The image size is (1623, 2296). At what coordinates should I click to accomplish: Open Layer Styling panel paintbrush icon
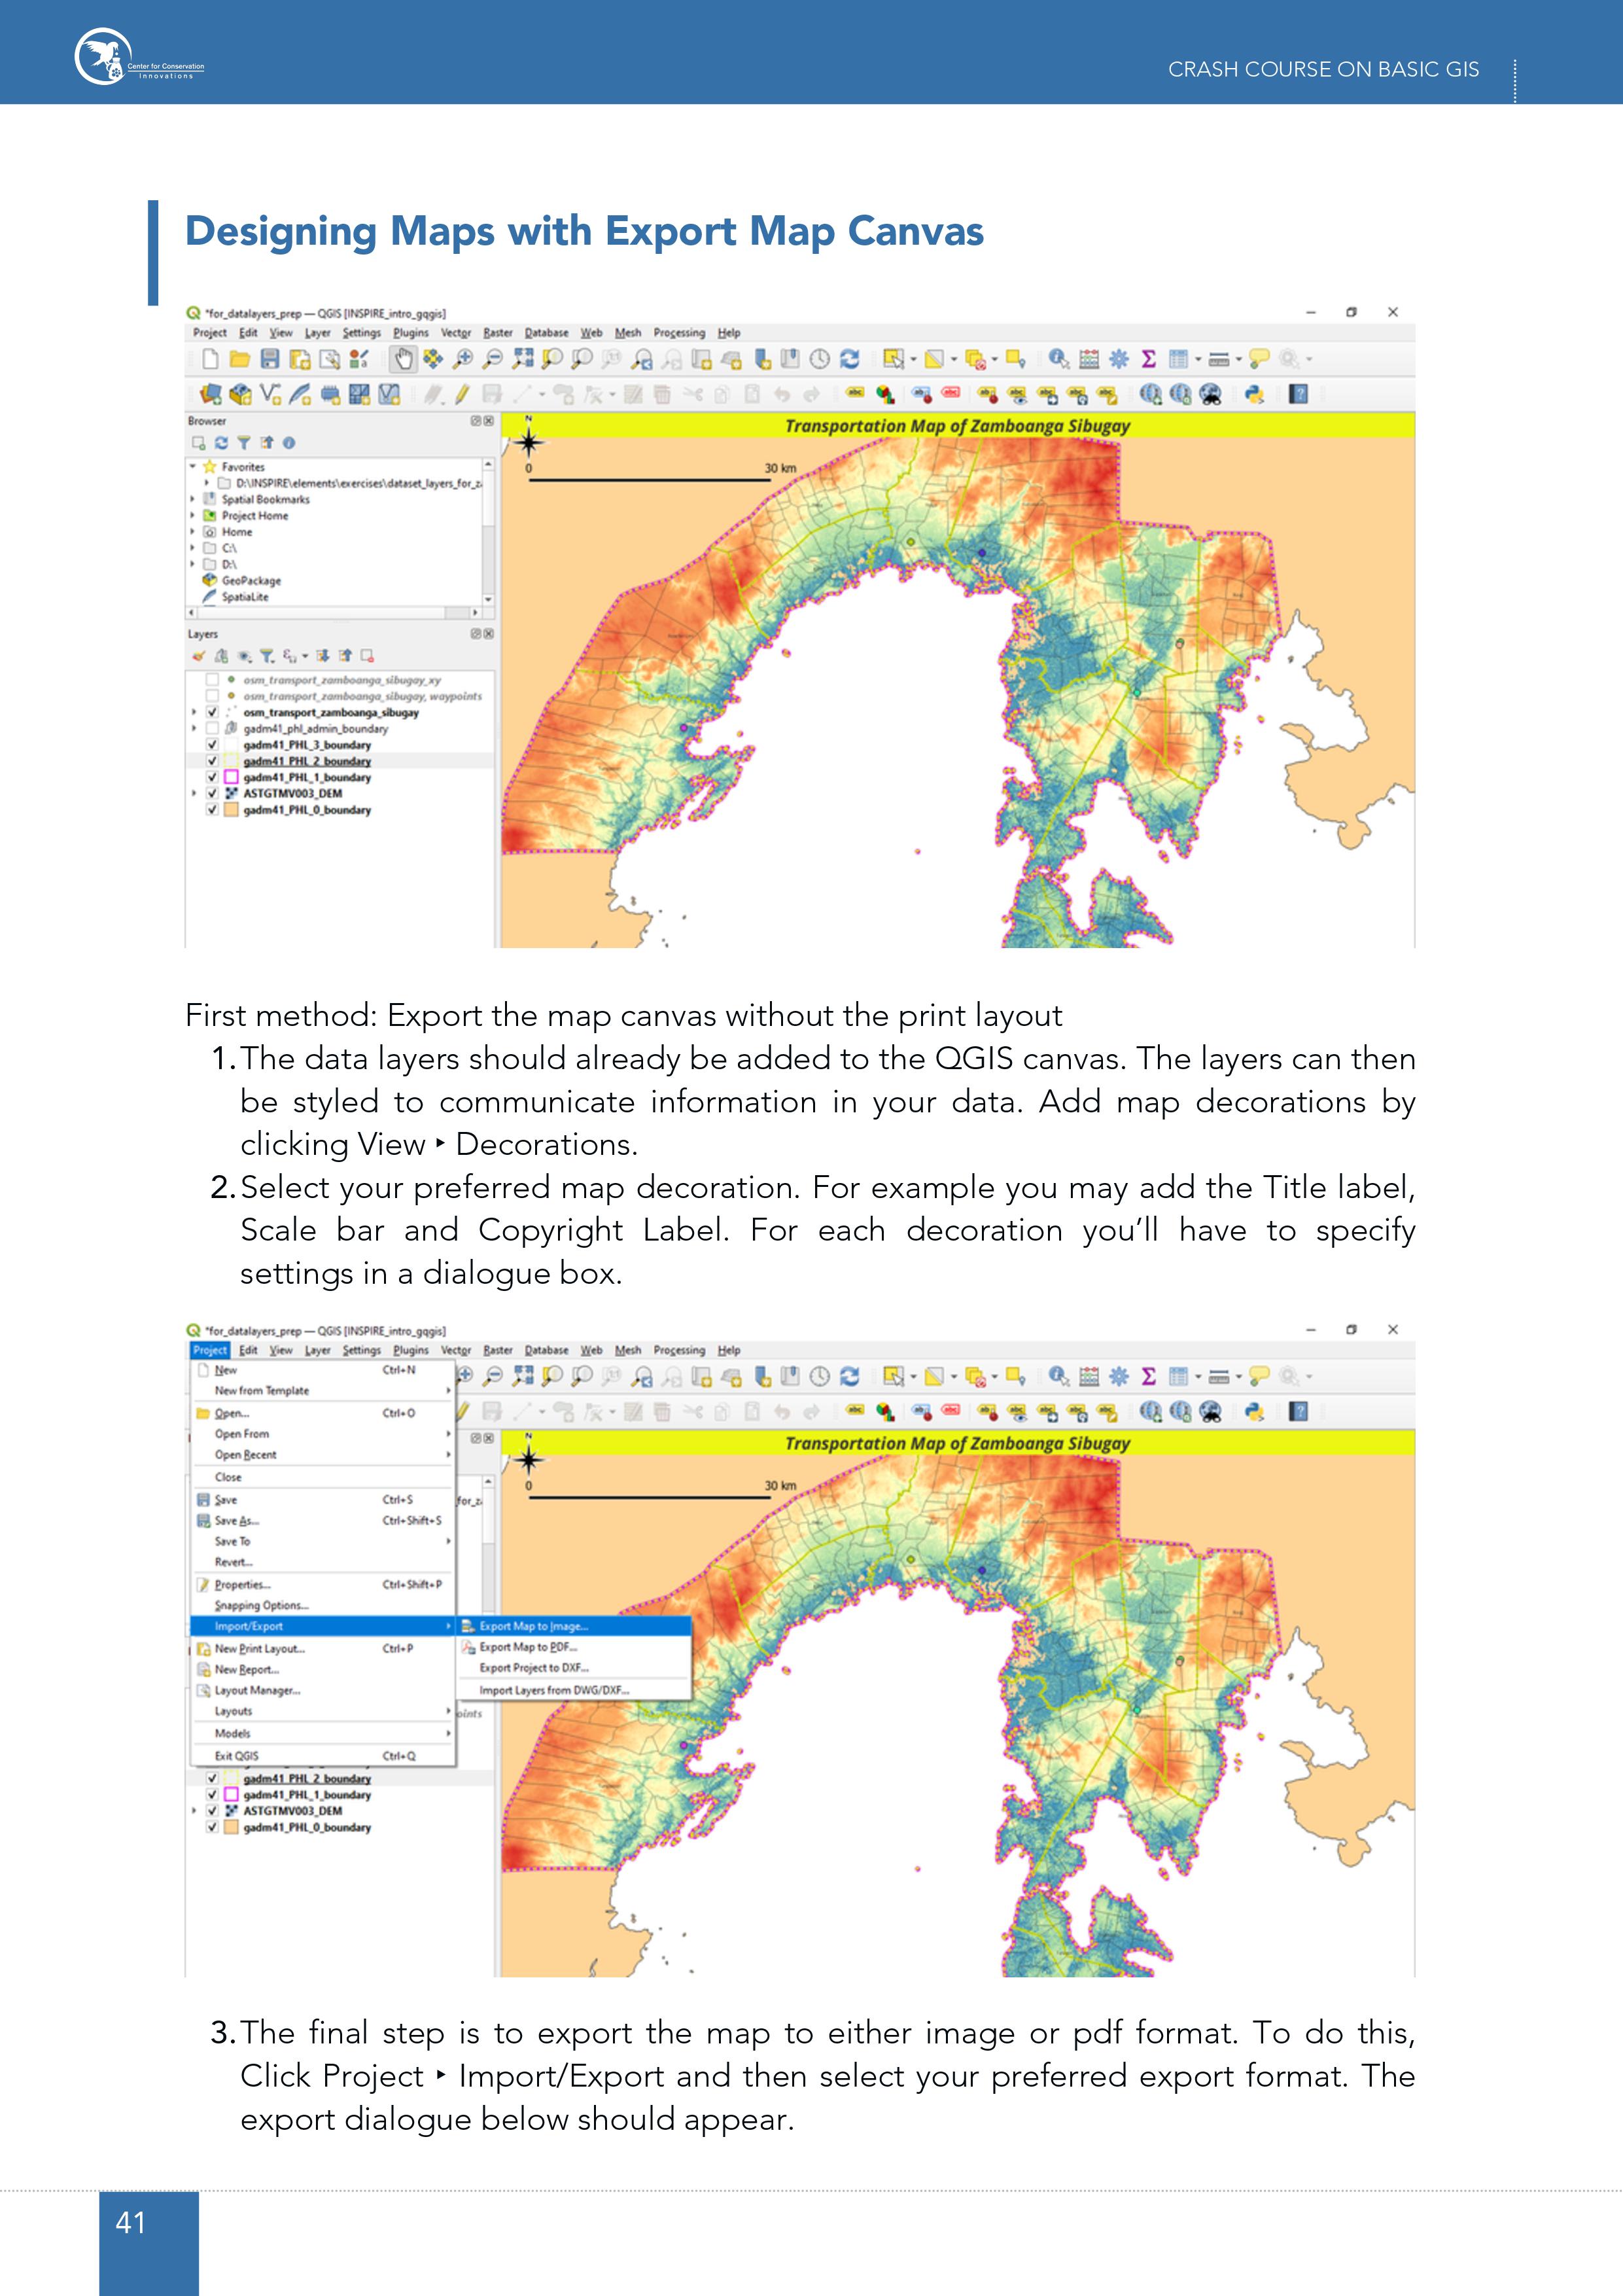pos(198,656)
